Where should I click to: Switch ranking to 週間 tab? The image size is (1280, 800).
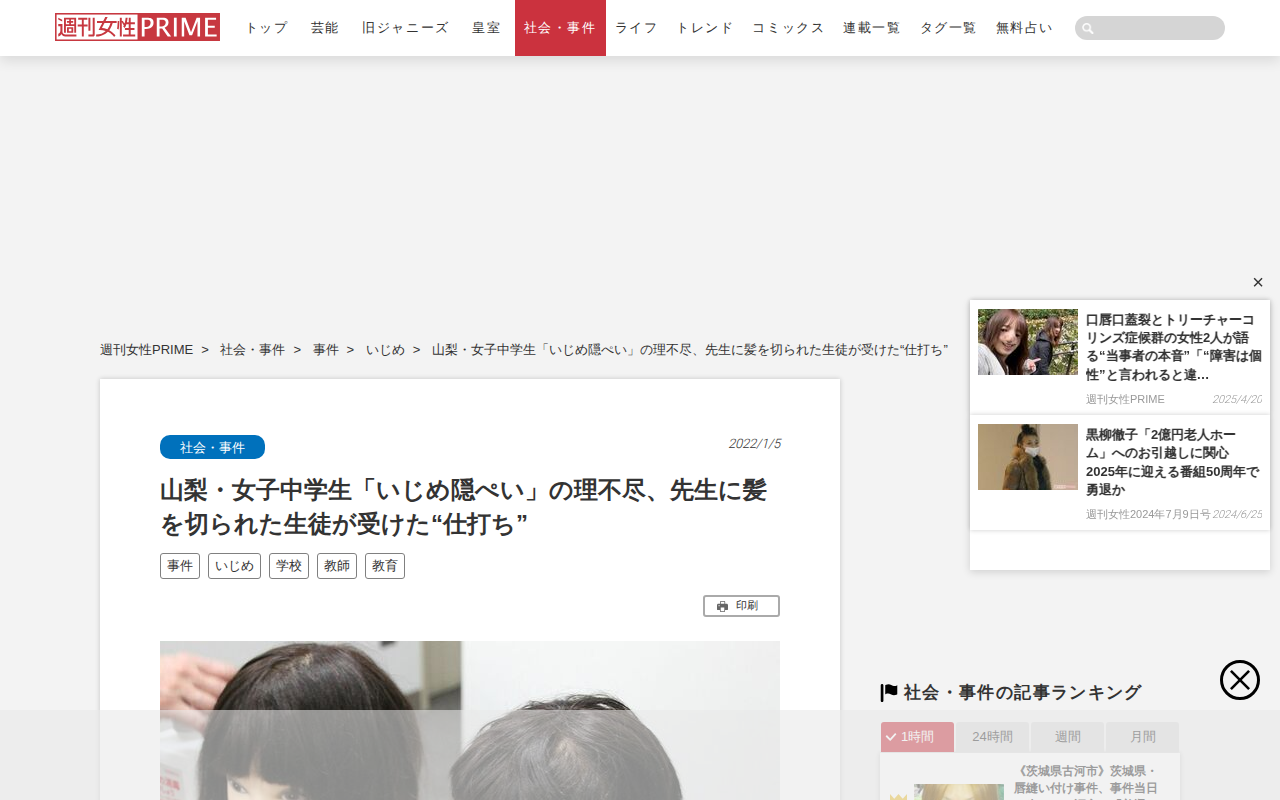click(1068, 737)
